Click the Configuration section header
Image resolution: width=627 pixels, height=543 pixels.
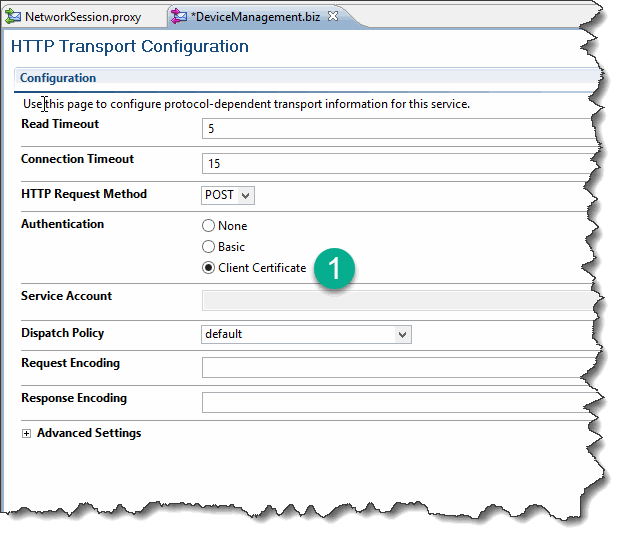pyautogui.click(x=58, y=78)
